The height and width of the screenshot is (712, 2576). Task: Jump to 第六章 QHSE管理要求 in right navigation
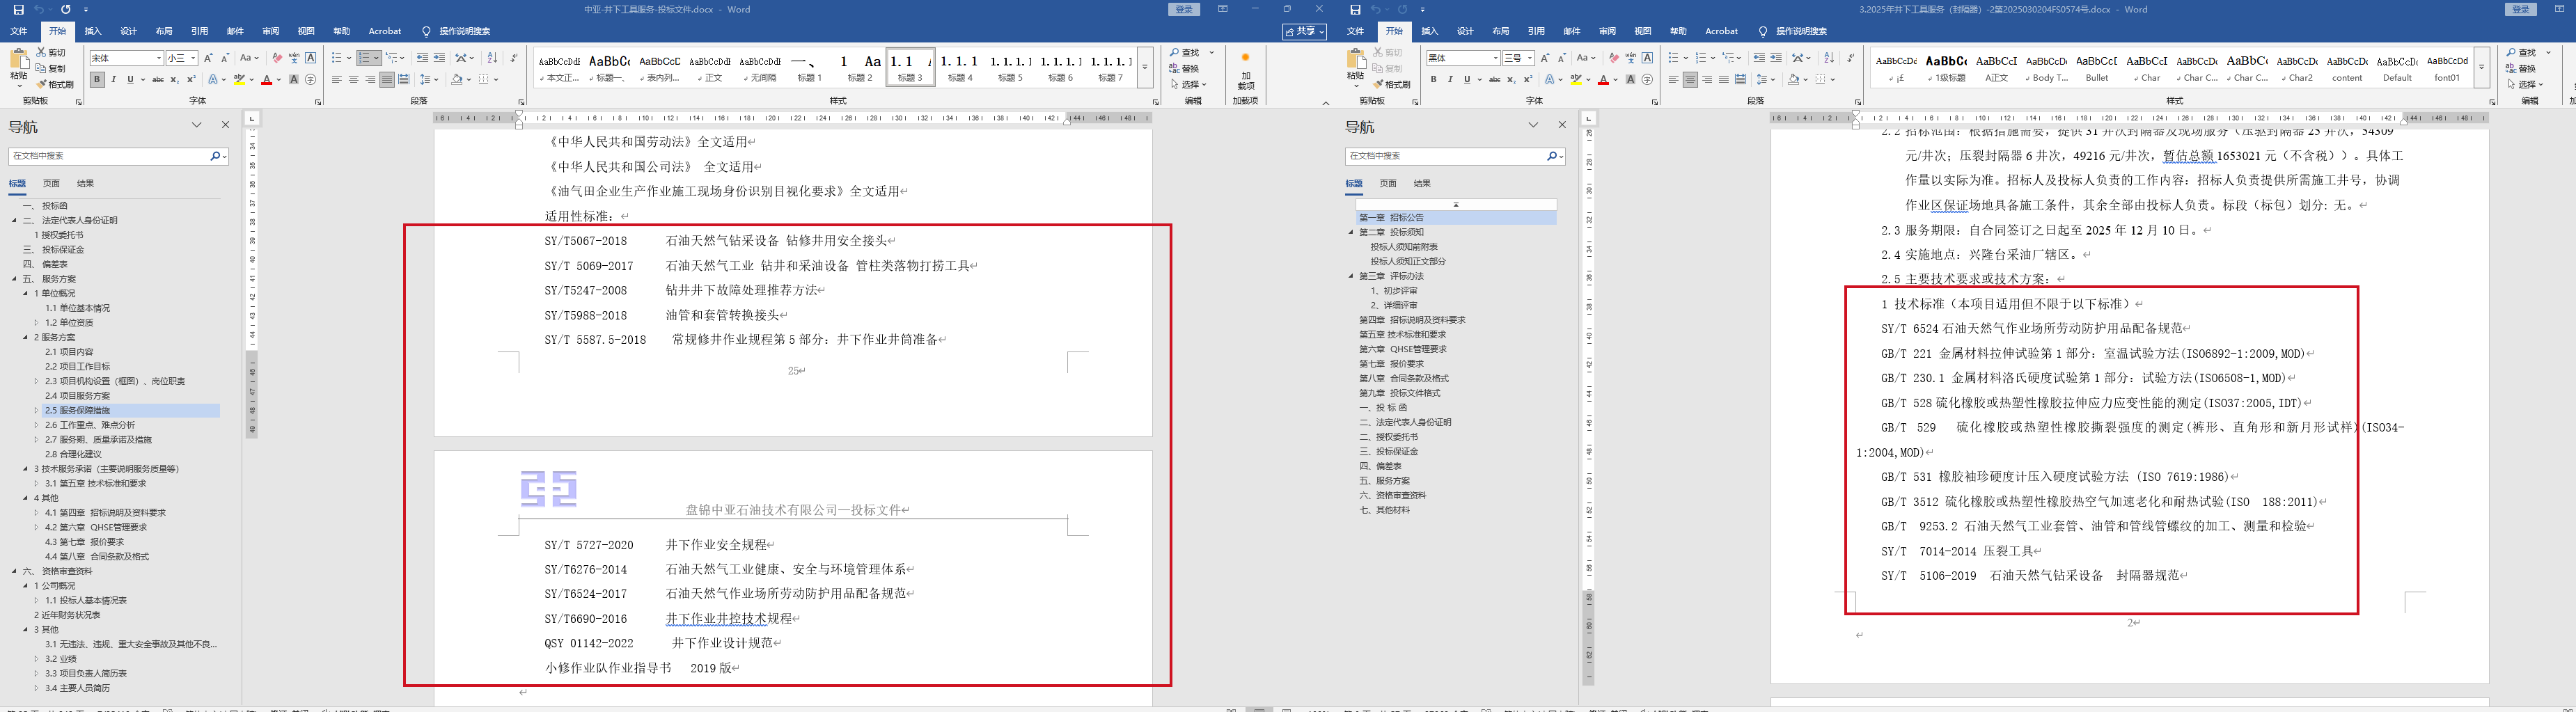pyautogui.click(x=1402, y=349)
